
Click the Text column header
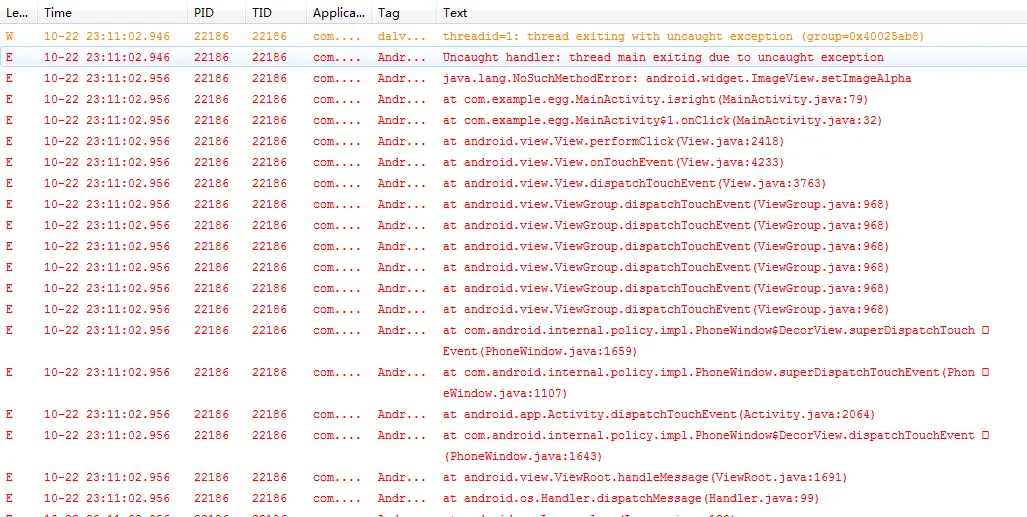pos(731,12)
